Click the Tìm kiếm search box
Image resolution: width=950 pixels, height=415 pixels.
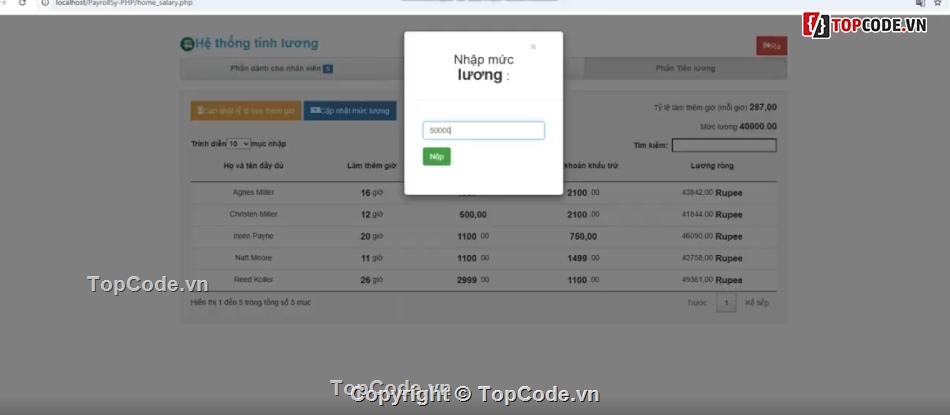pos(724,145)
